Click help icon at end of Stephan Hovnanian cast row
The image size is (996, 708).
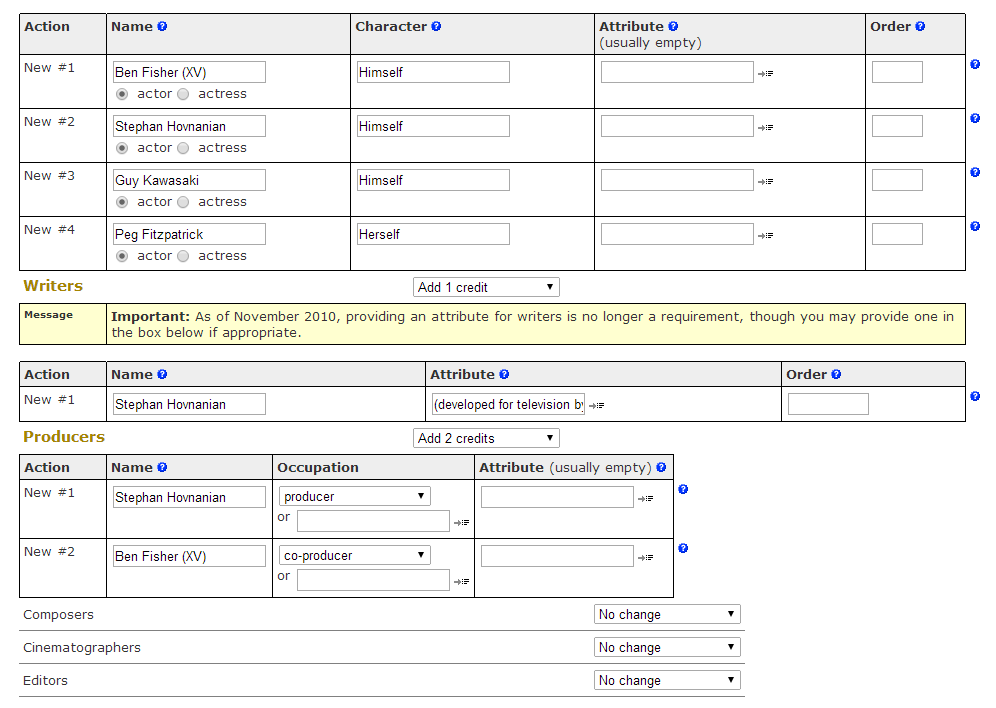(975, 118)
